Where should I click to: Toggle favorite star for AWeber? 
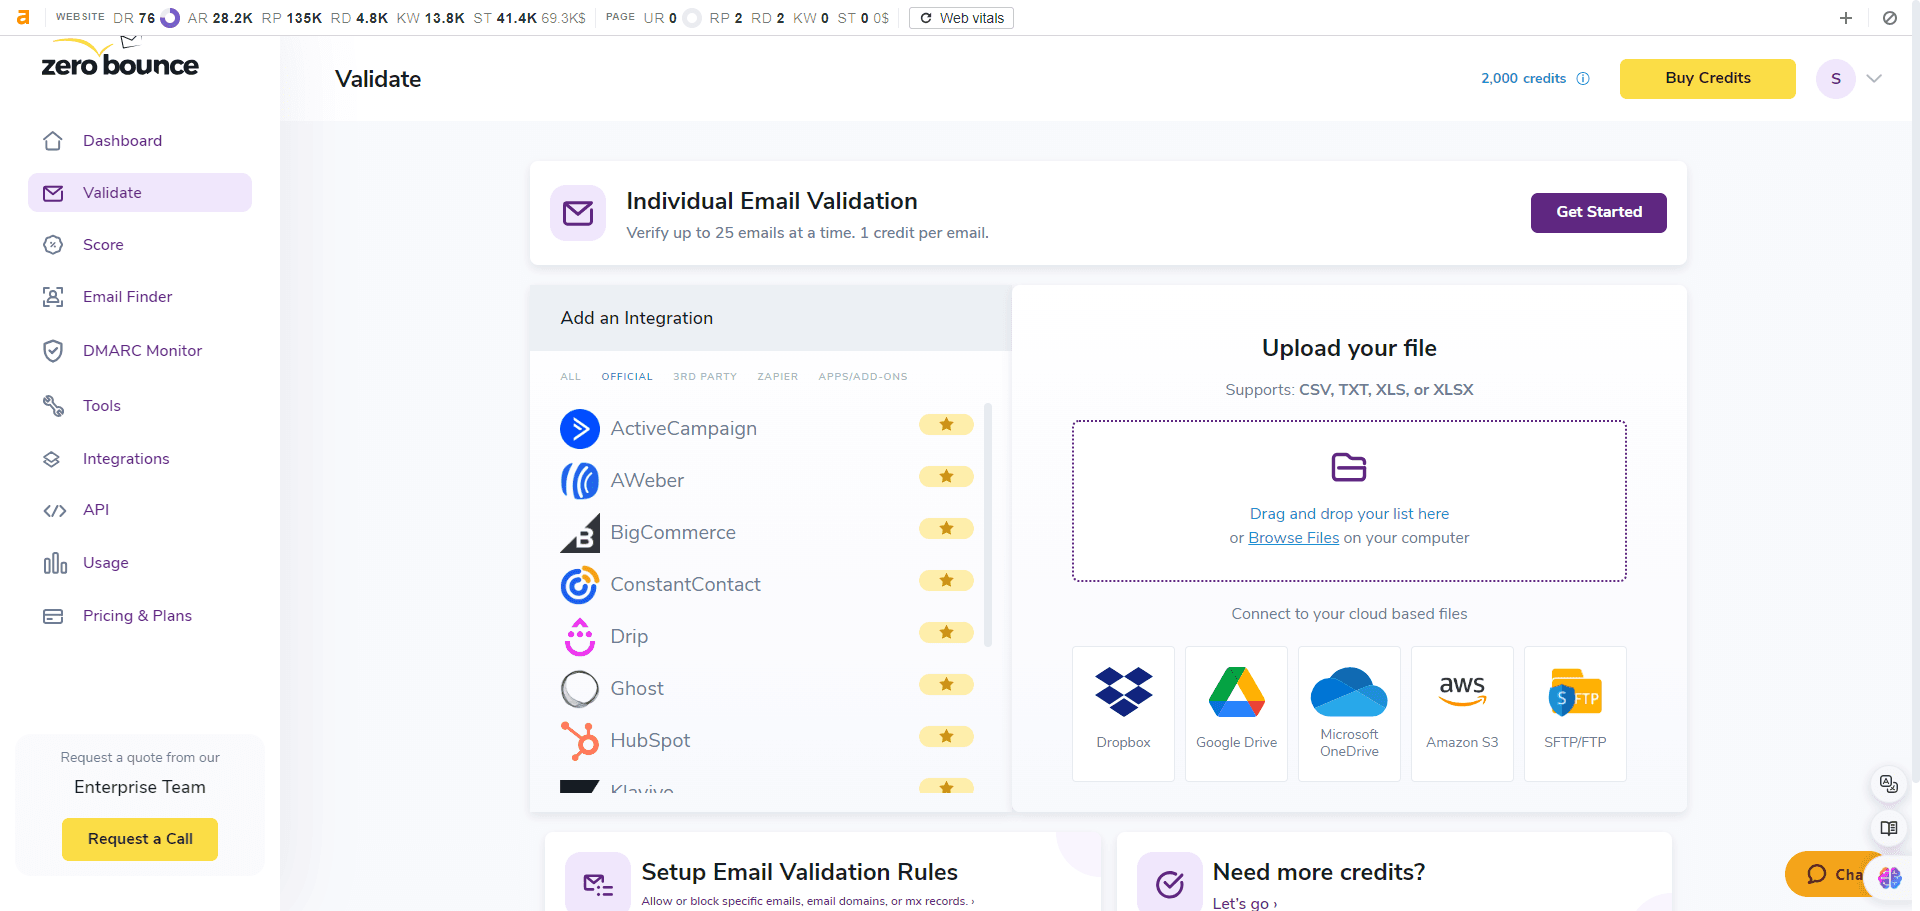click(x=946, y=477)
